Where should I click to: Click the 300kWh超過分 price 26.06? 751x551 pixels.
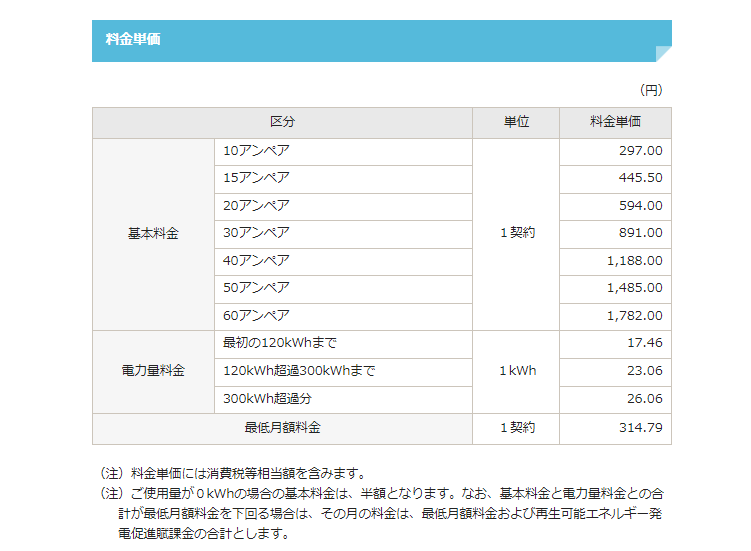tap(644, 398)
